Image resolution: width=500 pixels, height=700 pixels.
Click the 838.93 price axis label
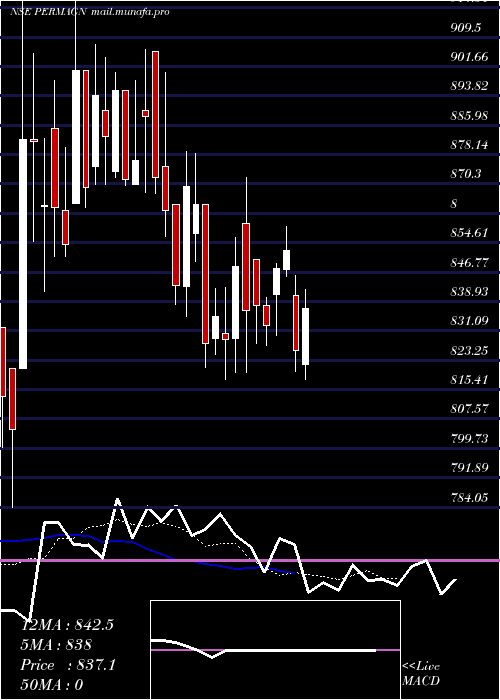coord(469,292)
